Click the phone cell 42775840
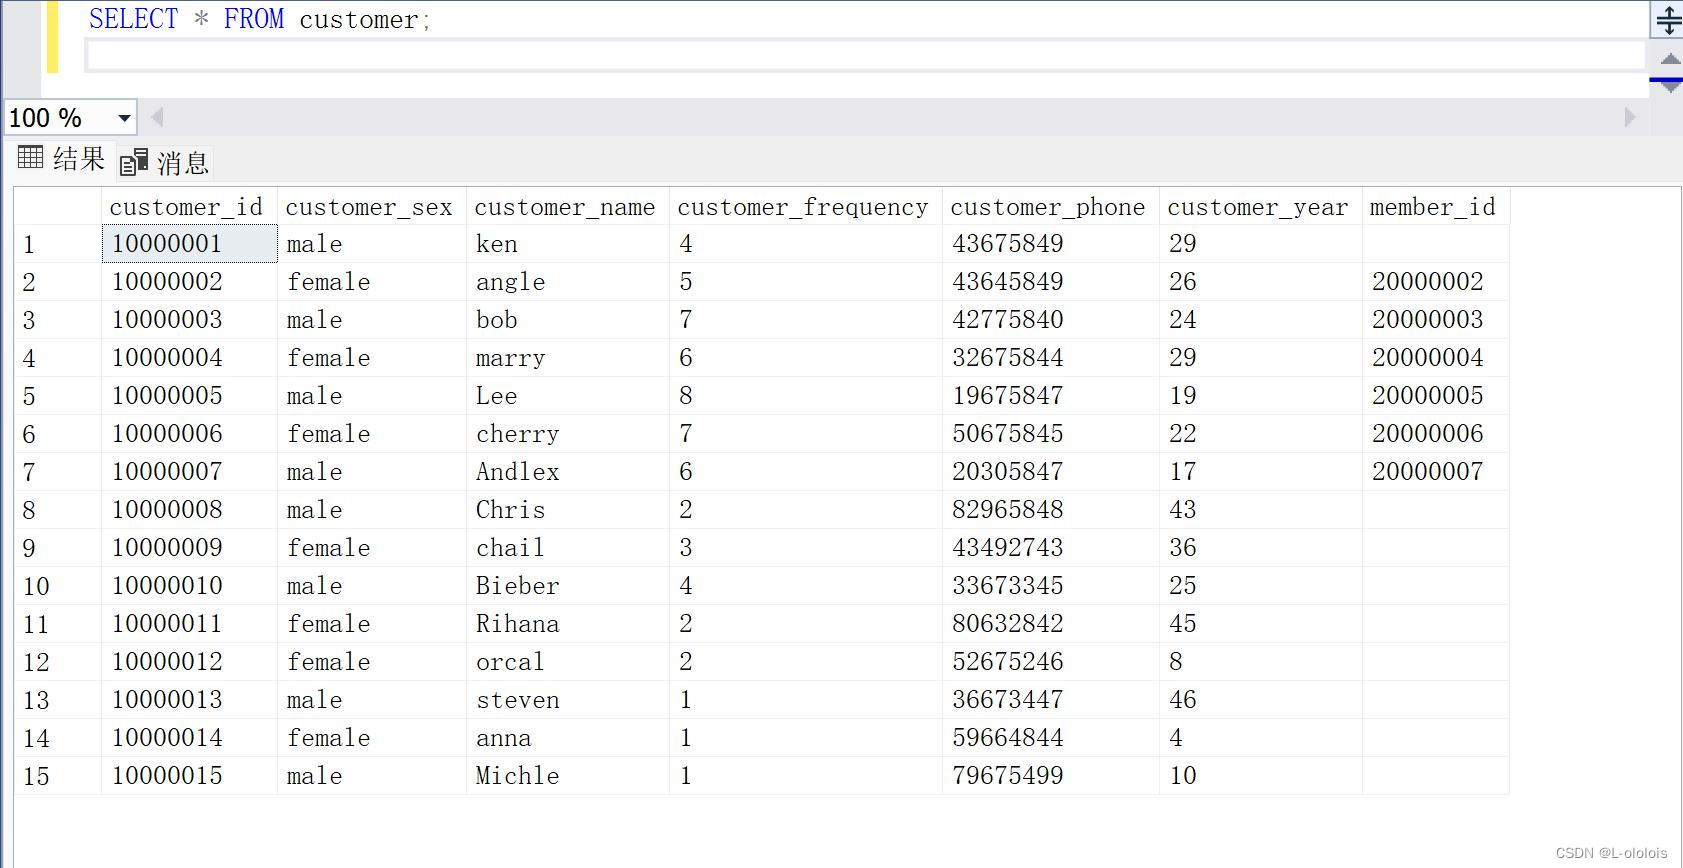 click(1050, 320)
